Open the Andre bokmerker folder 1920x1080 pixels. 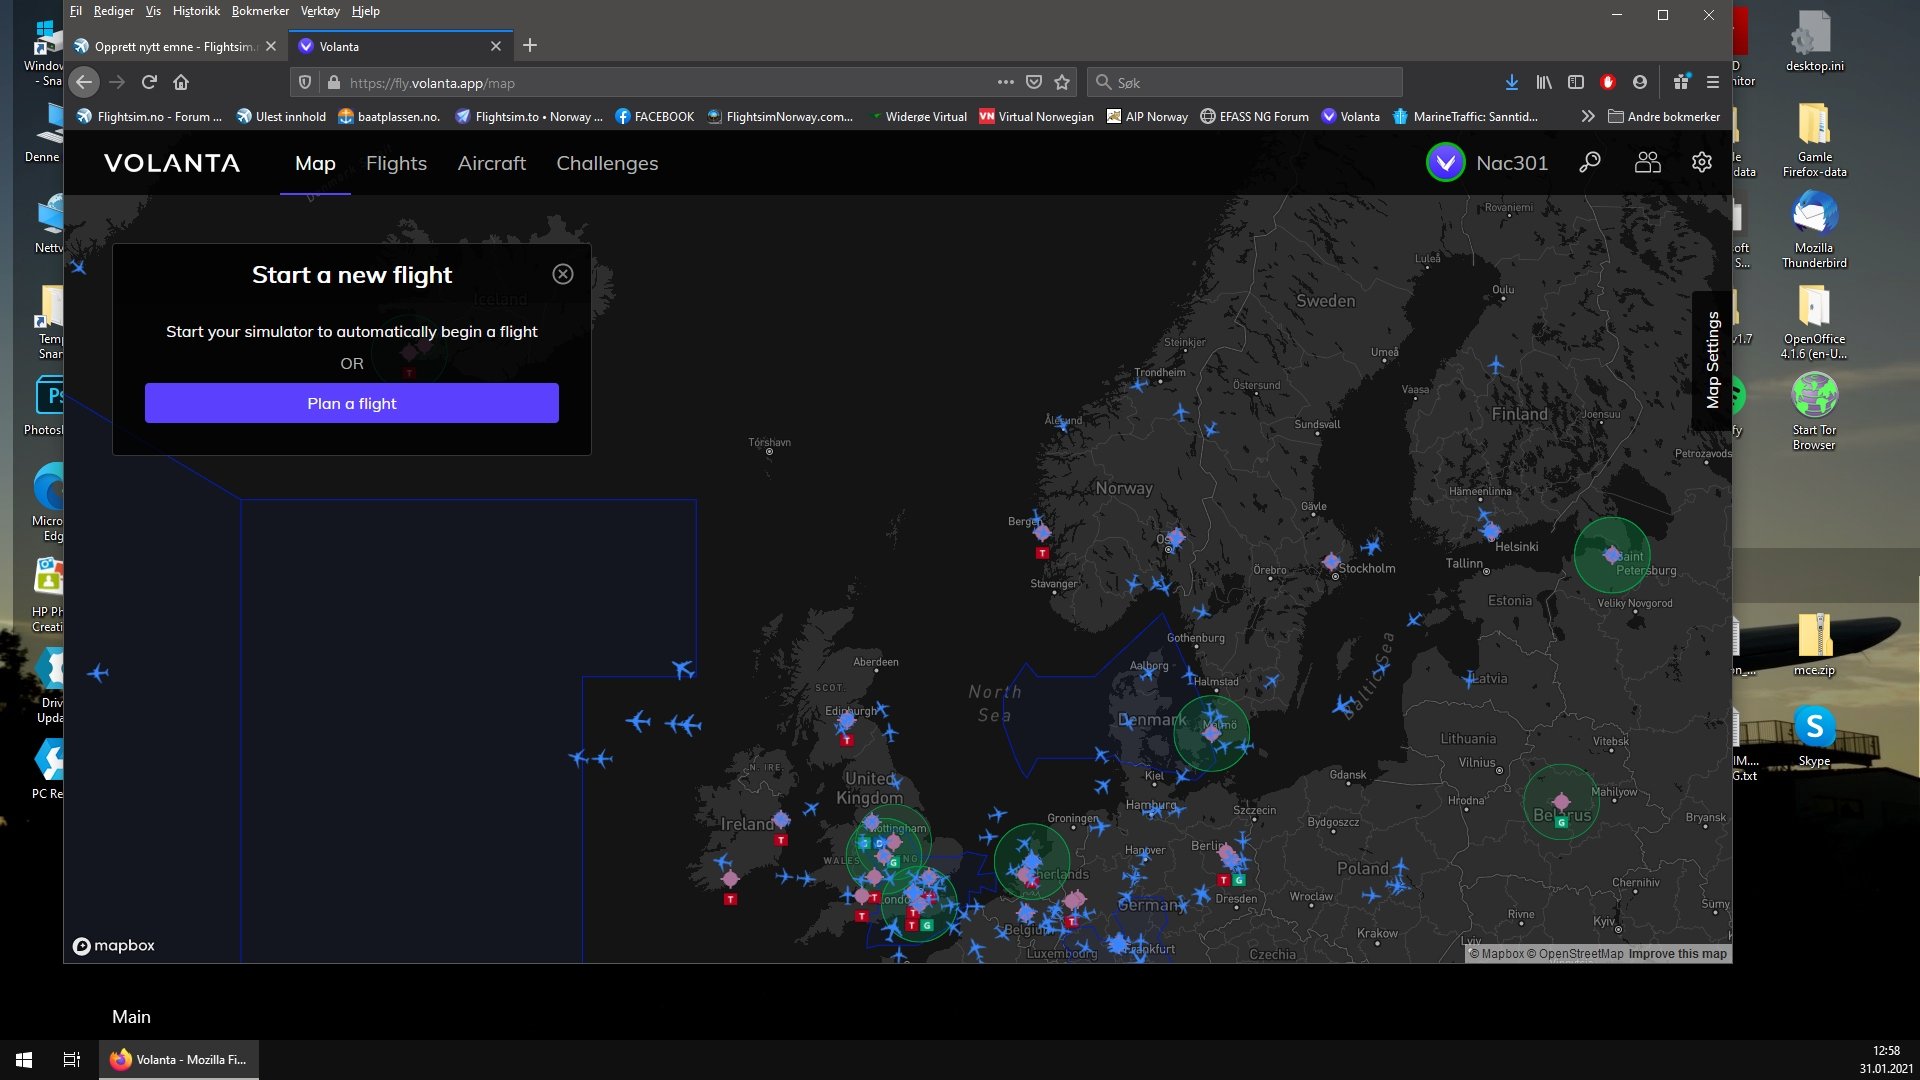[1664, 116]
